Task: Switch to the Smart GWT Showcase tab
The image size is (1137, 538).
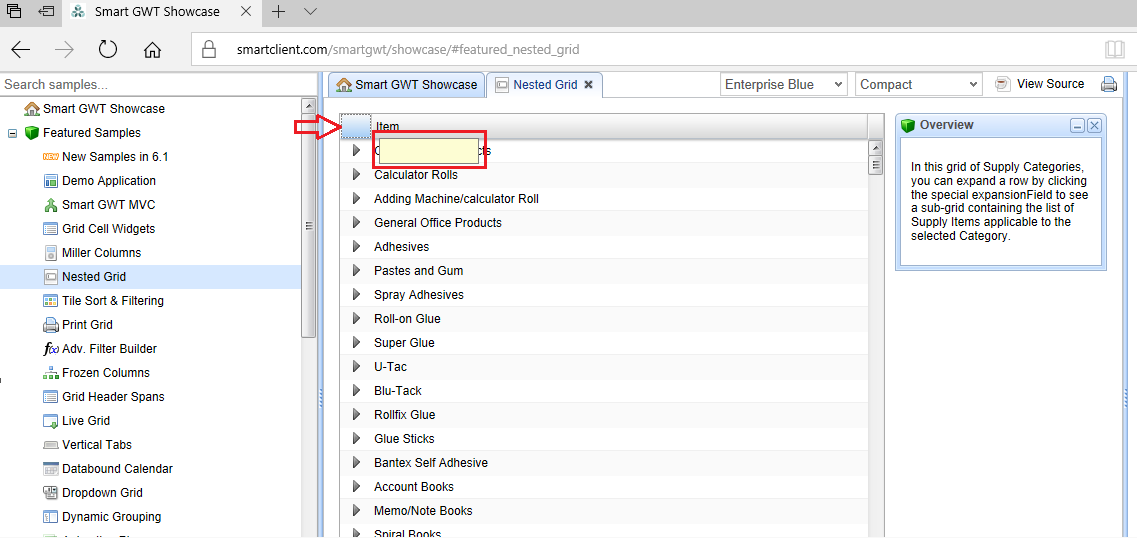Action: [407, 85]
